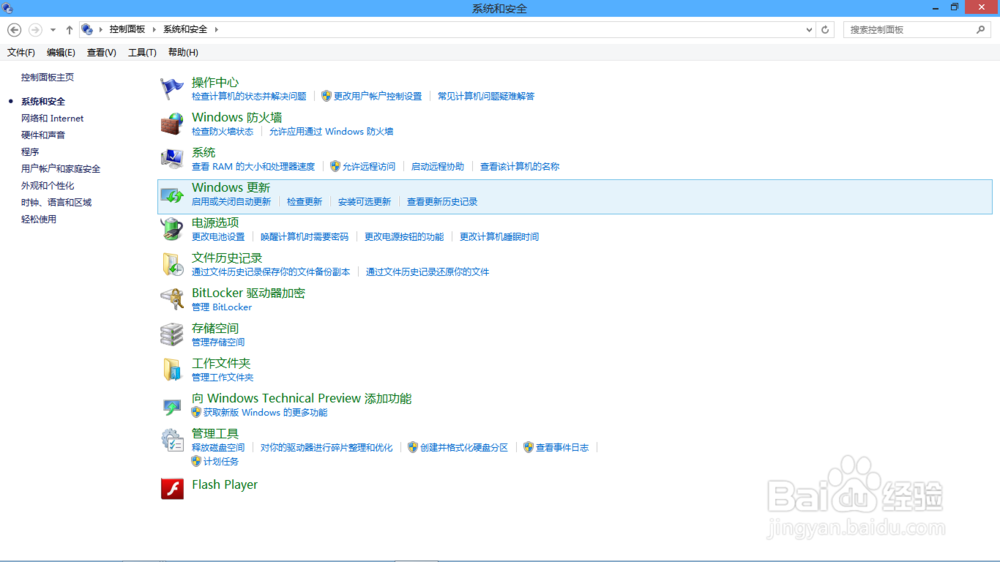Viewport: 1000px width, 562px height.
Task: Click the Windows Technical Preview 添加功能 icon
Action: pyautogui.click(x=172, y=405)
